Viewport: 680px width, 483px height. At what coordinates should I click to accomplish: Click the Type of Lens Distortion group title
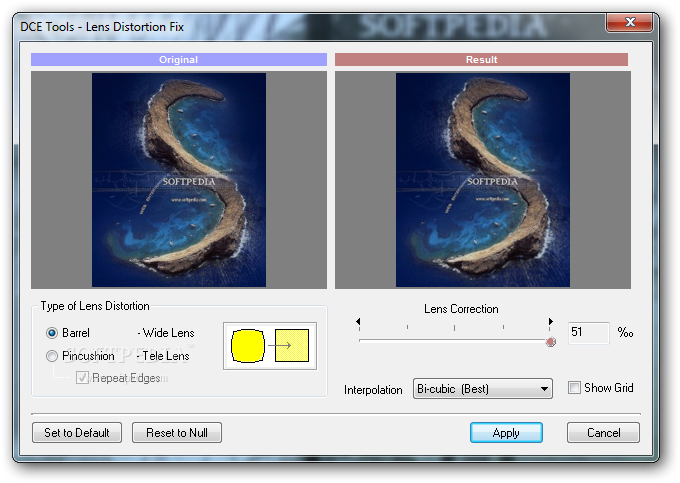click(x=95, y=306)
